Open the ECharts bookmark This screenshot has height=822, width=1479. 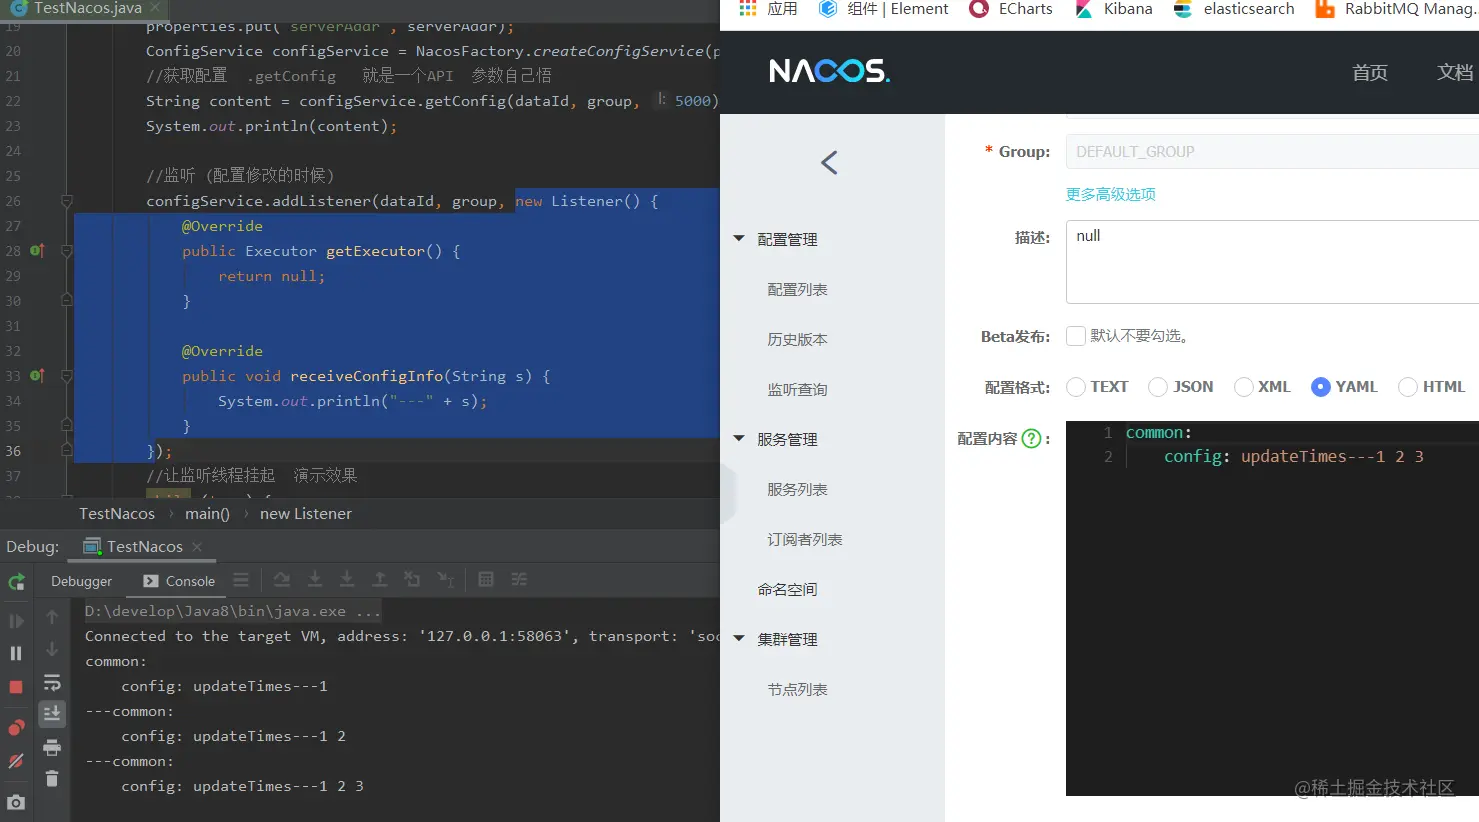1011,9
